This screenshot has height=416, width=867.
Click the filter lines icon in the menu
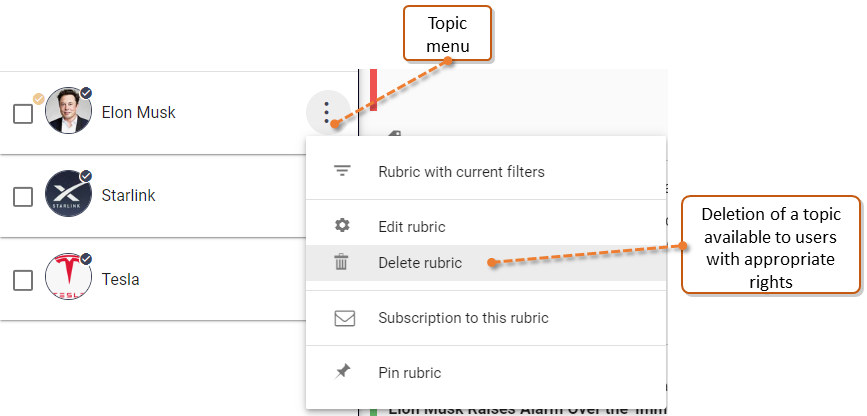[342, 171]
